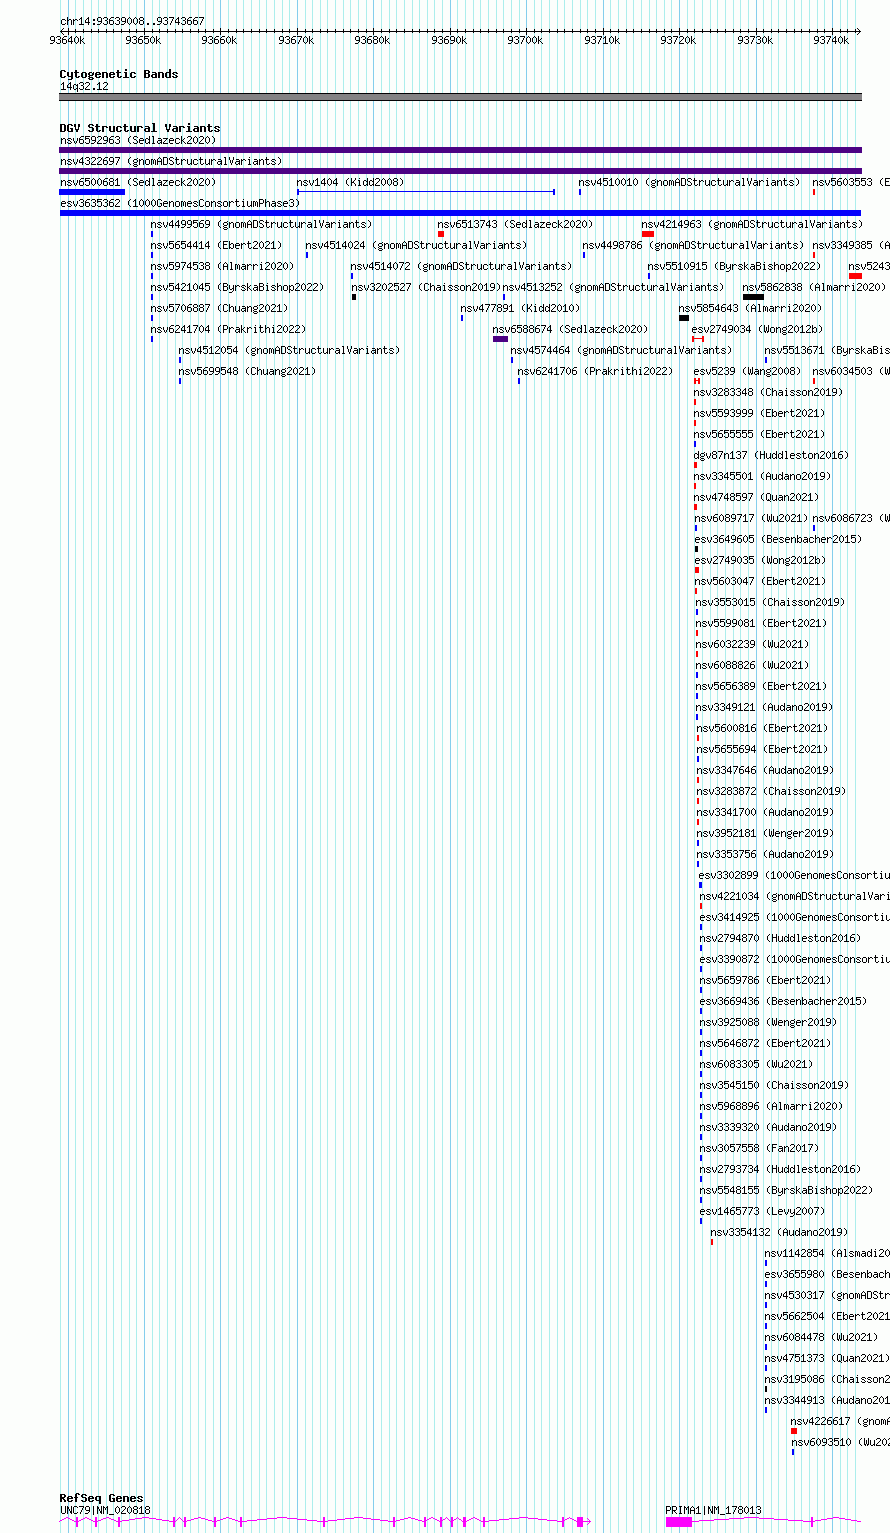Click esv2749034 (Wong2012b) variant label

pos(757,329)
